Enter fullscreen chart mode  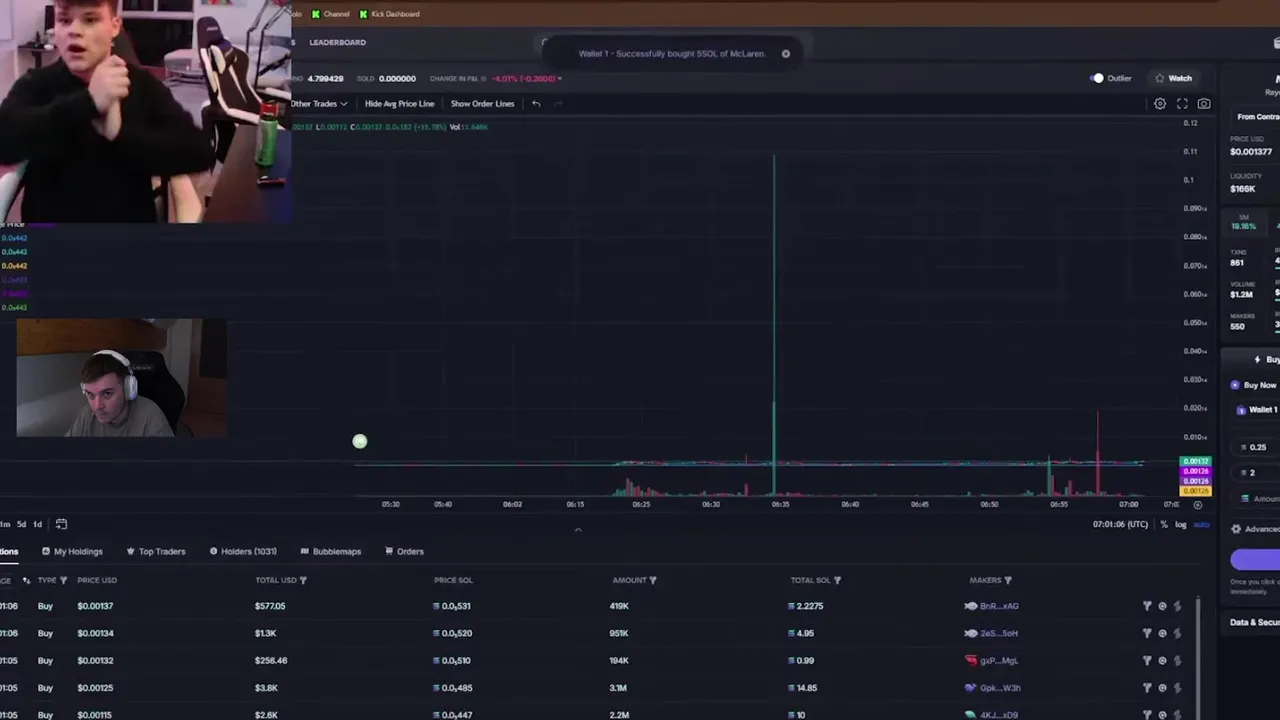1182,104
